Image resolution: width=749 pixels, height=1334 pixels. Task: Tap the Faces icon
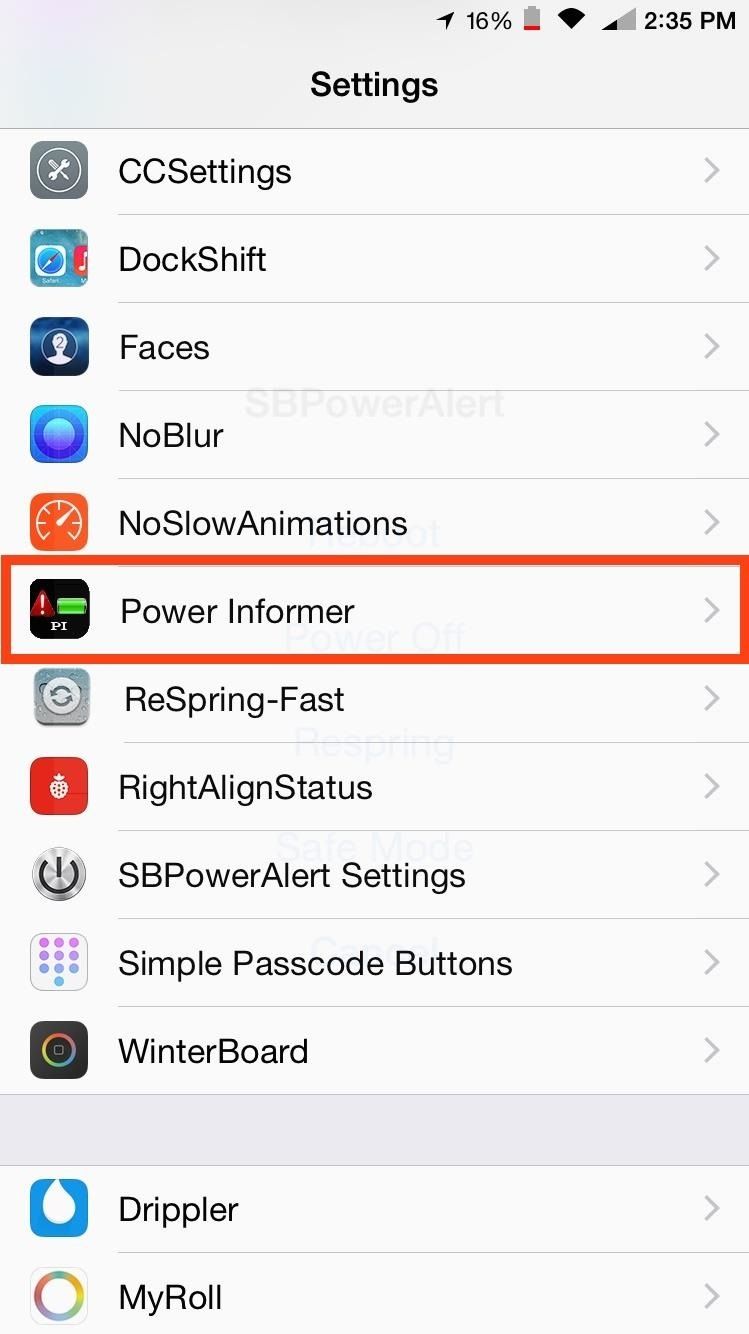(59, 347)
